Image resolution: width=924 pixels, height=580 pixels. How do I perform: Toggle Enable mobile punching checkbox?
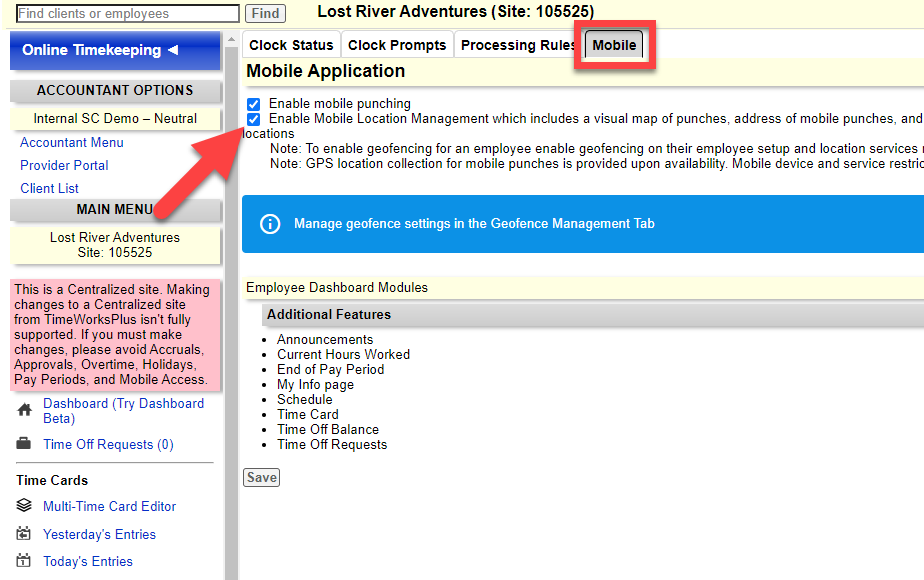click(x=253, y=104)
